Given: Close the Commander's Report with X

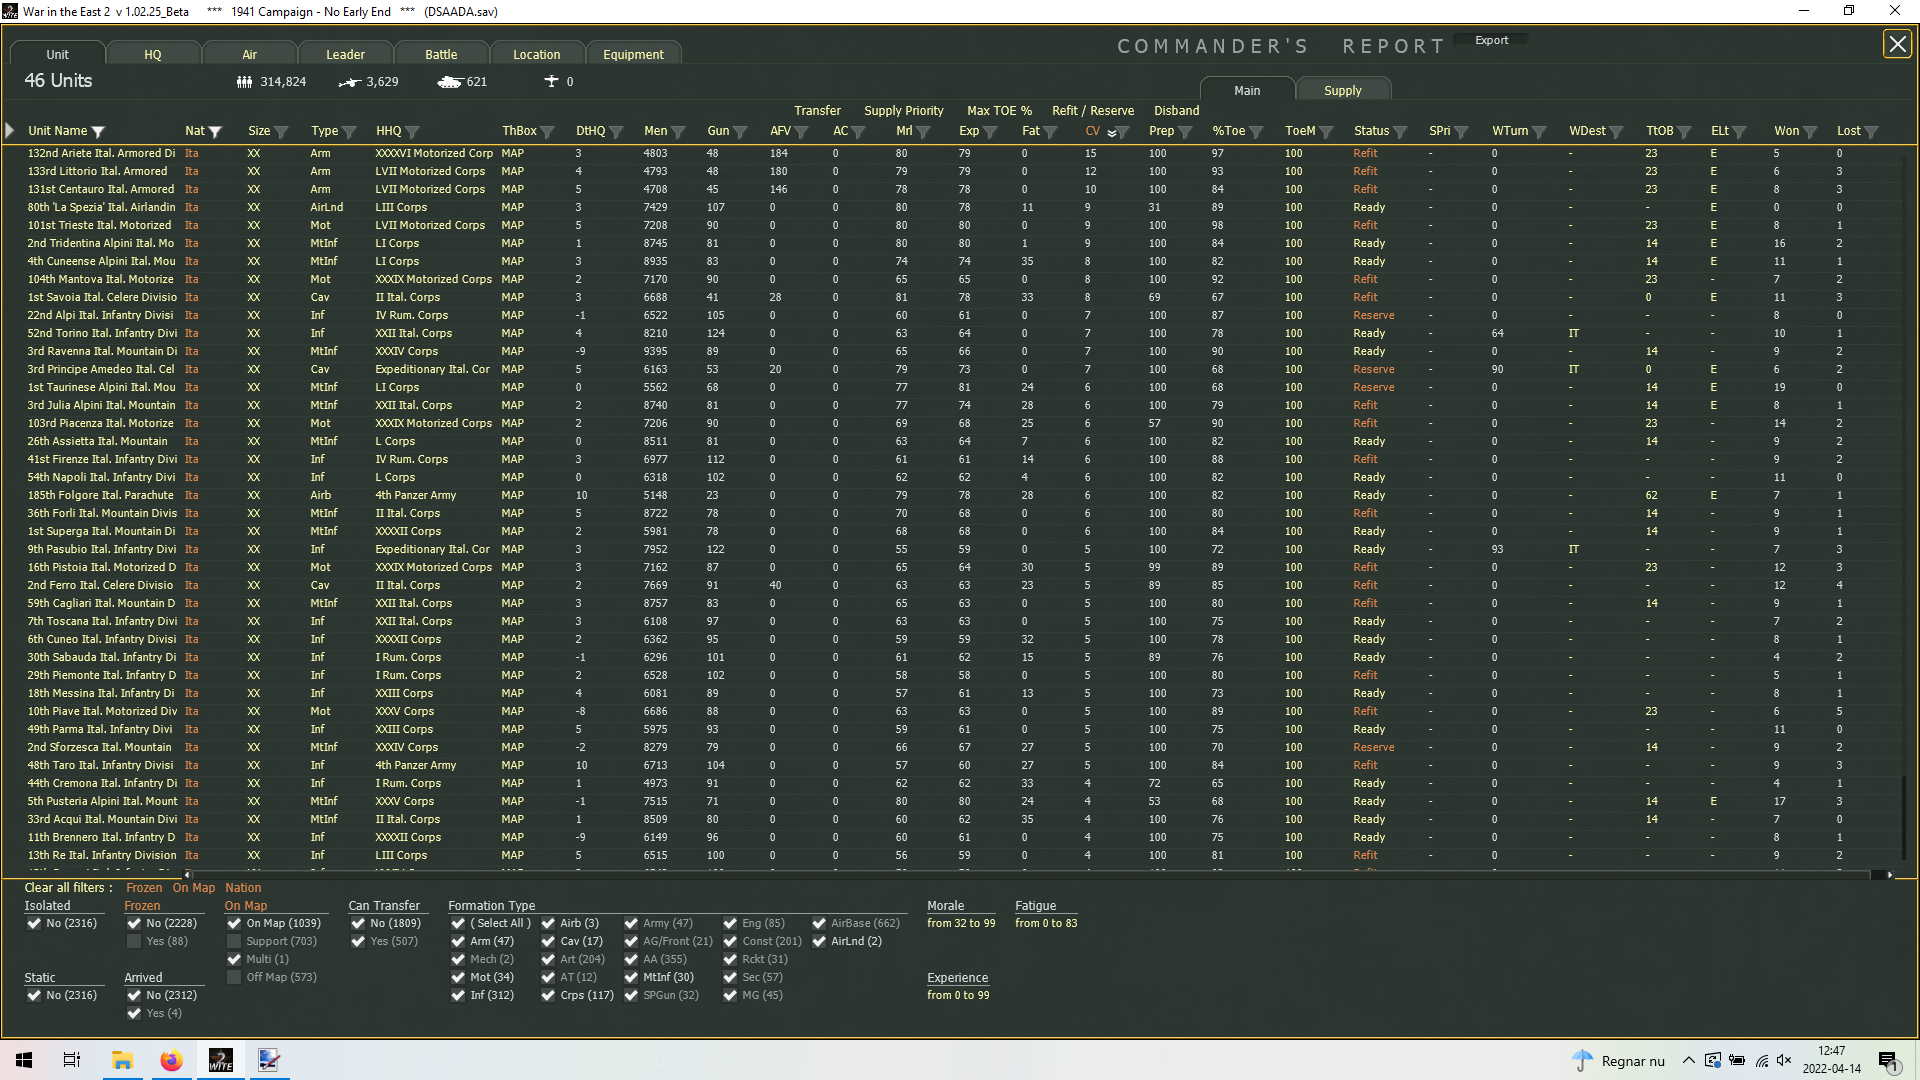Looking at the screenshot, I should coord(1896,44).
